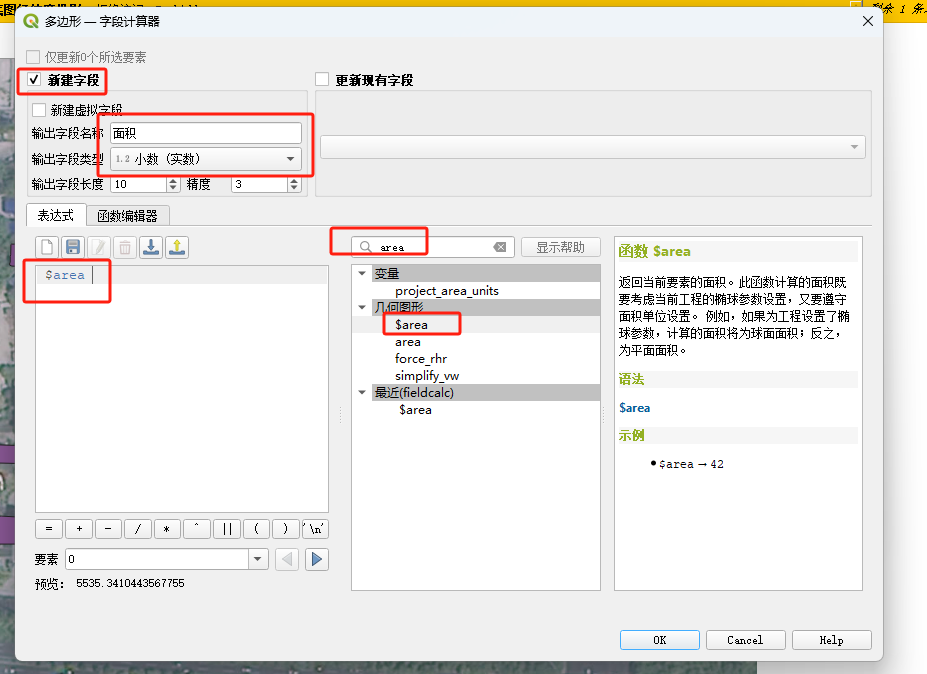
Task: Enable the 更新现有字段 checkbox
Action: (x=322, y=80)
